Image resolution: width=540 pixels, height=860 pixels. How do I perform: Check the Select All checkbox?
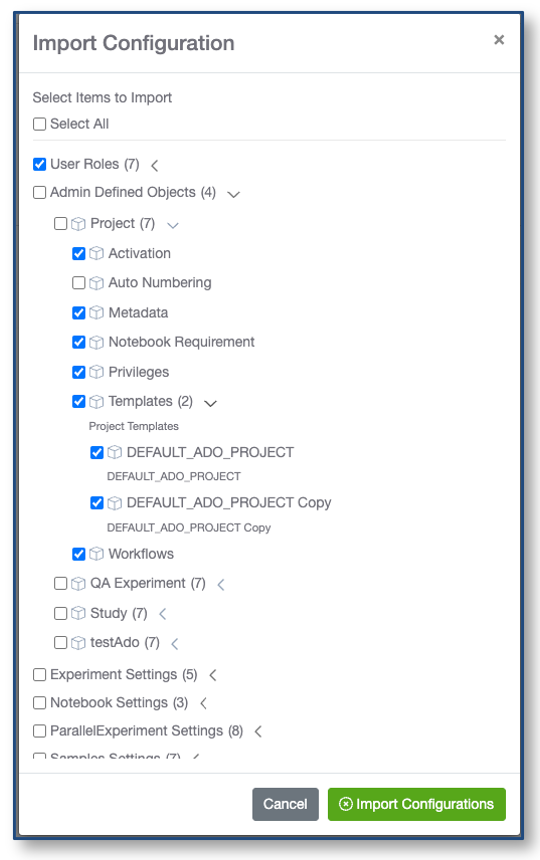(39, 124)
